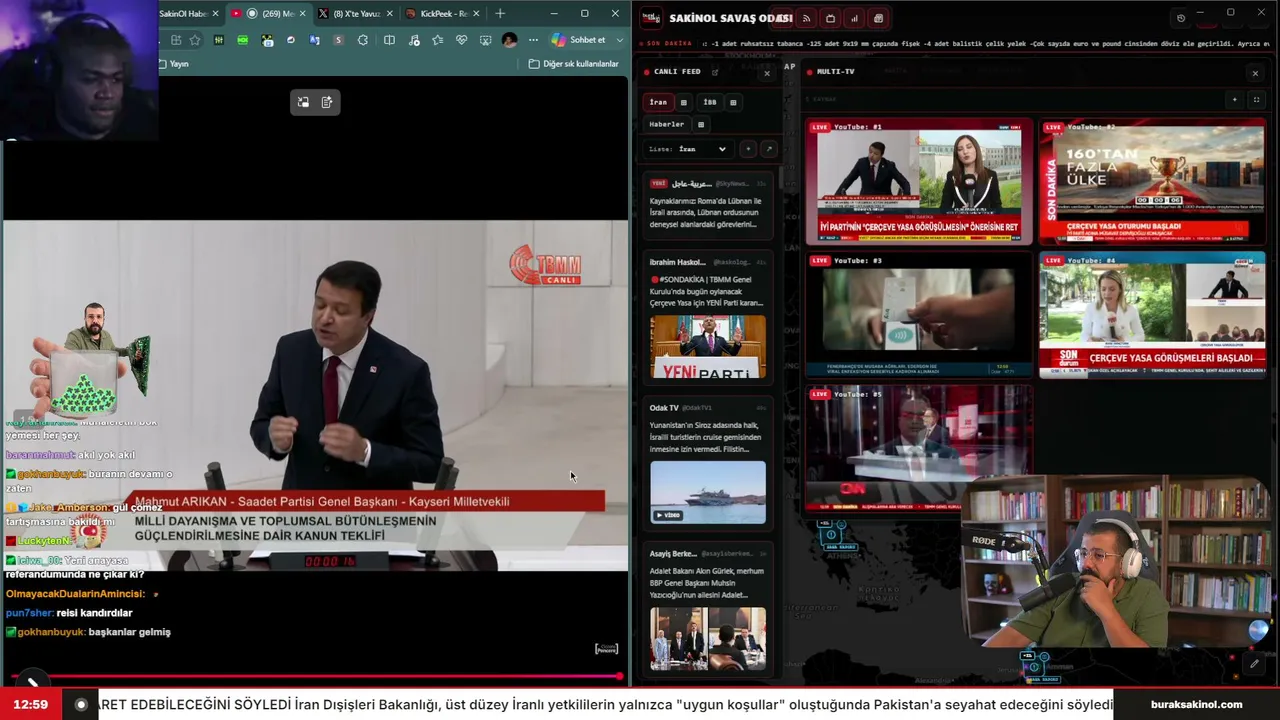Click picture-in-picture icon above video
The height and width of the screenshot is (720, 1280).
point(303,102)
